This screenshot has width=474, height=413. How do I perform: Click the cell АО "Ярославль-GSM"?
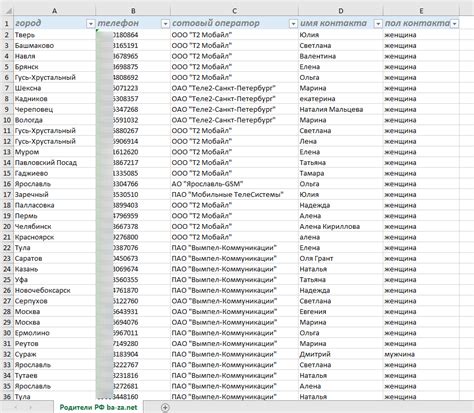point(234,184)
